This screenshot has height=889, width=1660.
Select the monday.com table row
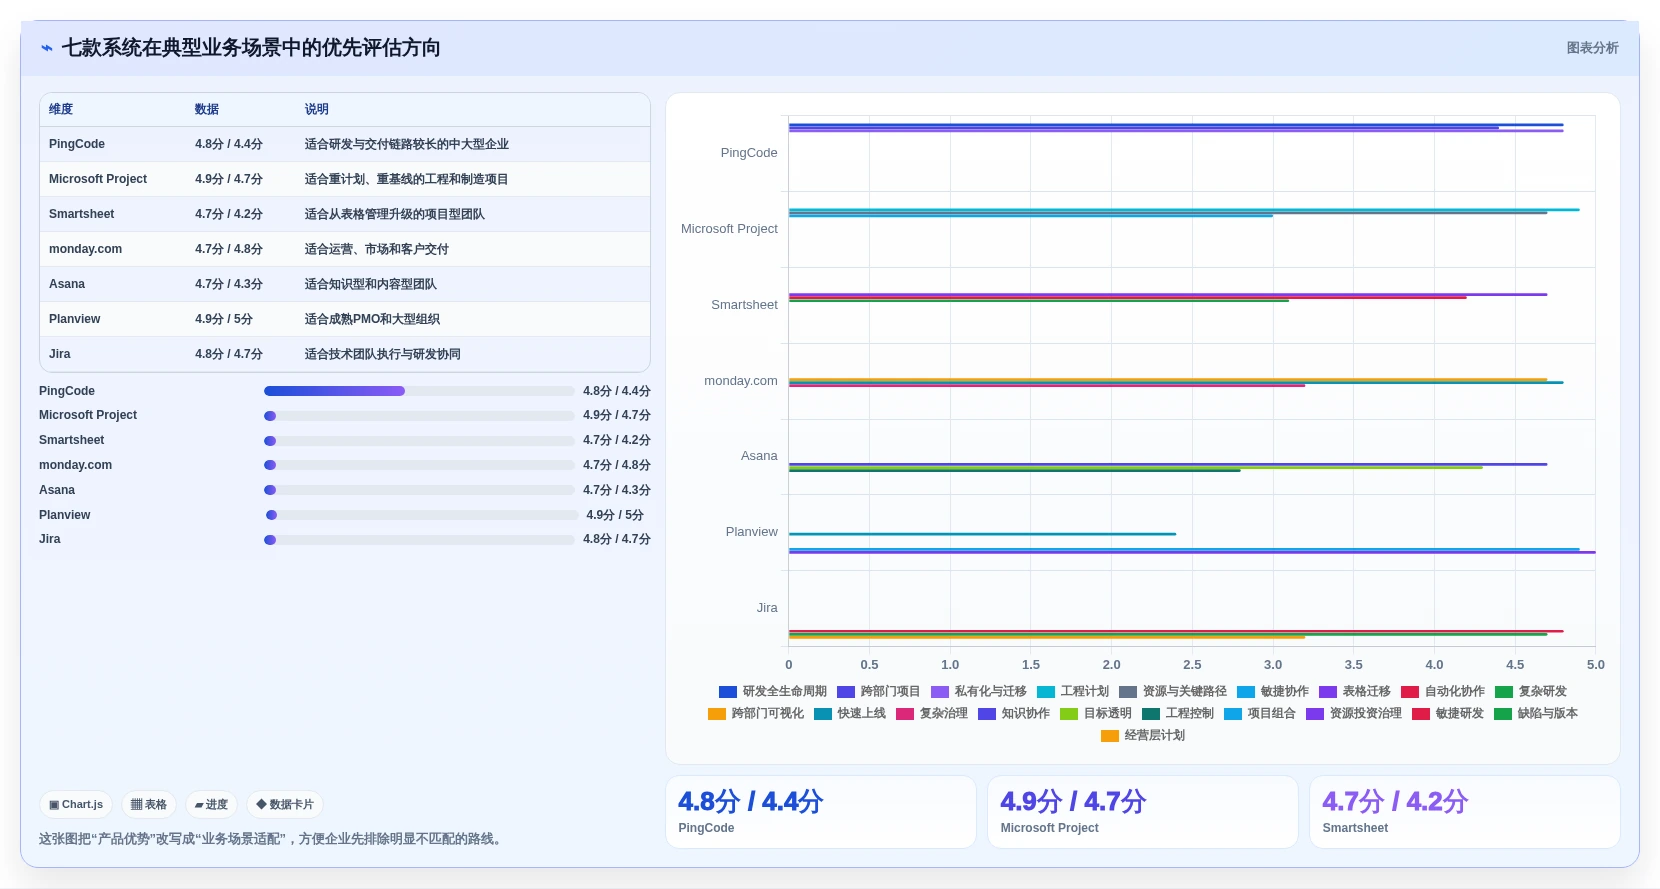point(345,249)
